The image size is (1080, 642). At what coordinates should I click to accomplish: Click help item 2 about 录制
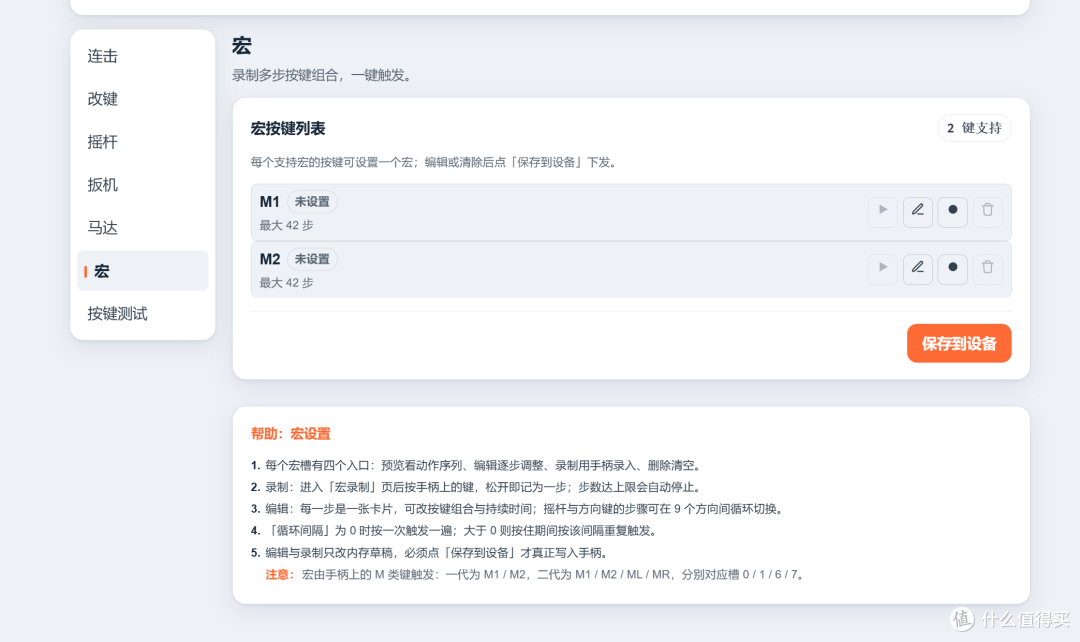tap(477, 487)
